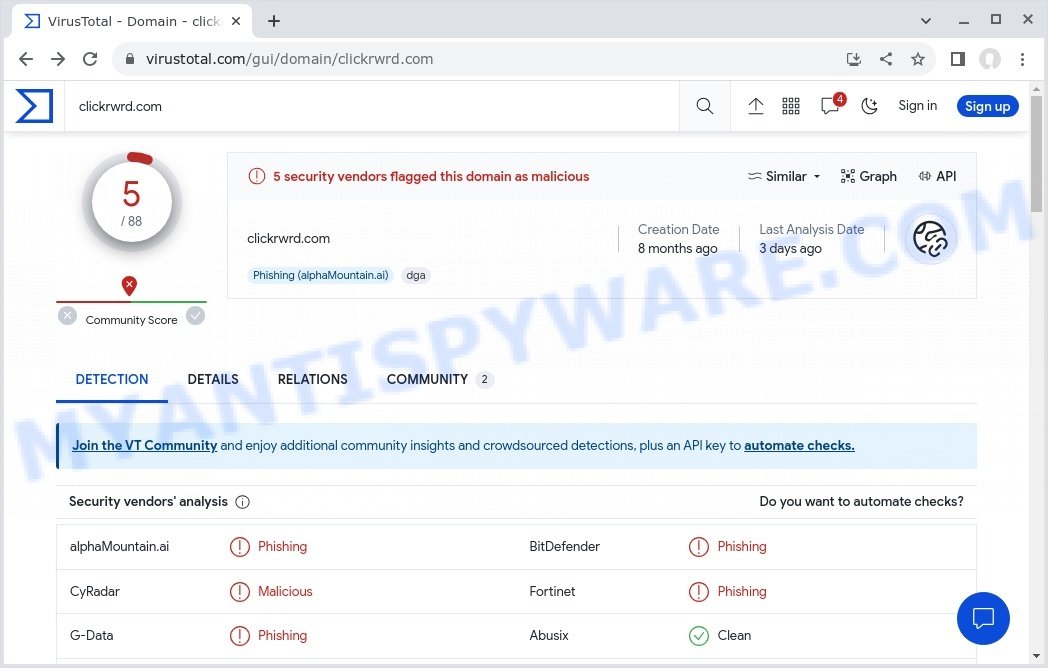The width and height of the screenshot is (1048, 668).
Task: Click the Phishing (alphaMountain.ai) tag
Action: 320,275
